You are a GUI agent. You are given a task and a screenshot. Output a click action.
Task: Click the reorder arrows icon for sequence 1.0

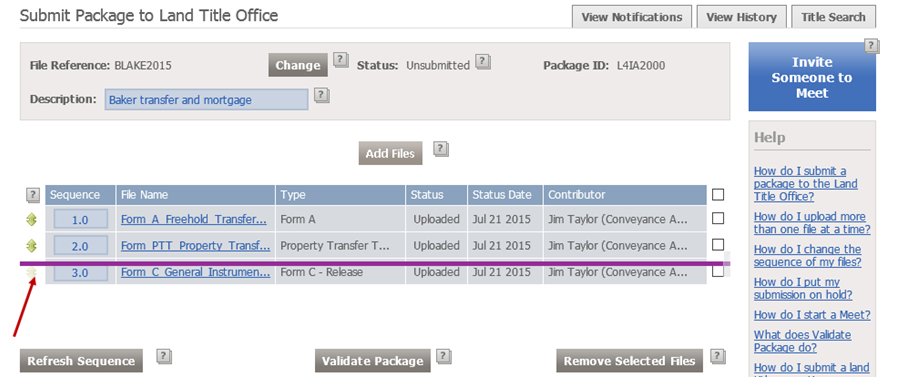coord(32,219)
